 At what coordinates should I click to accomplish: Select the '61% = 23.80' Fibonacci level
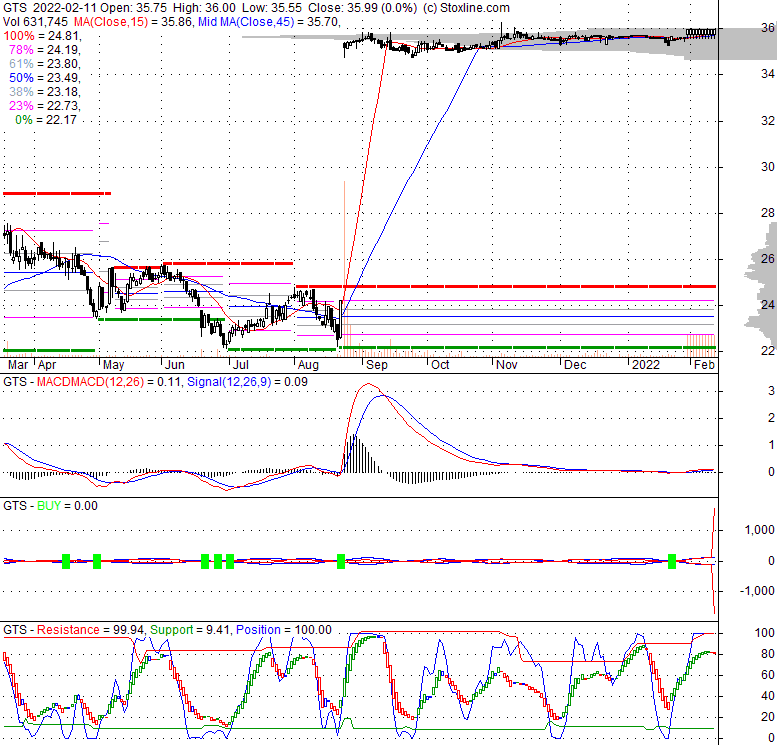pos(45,63)
